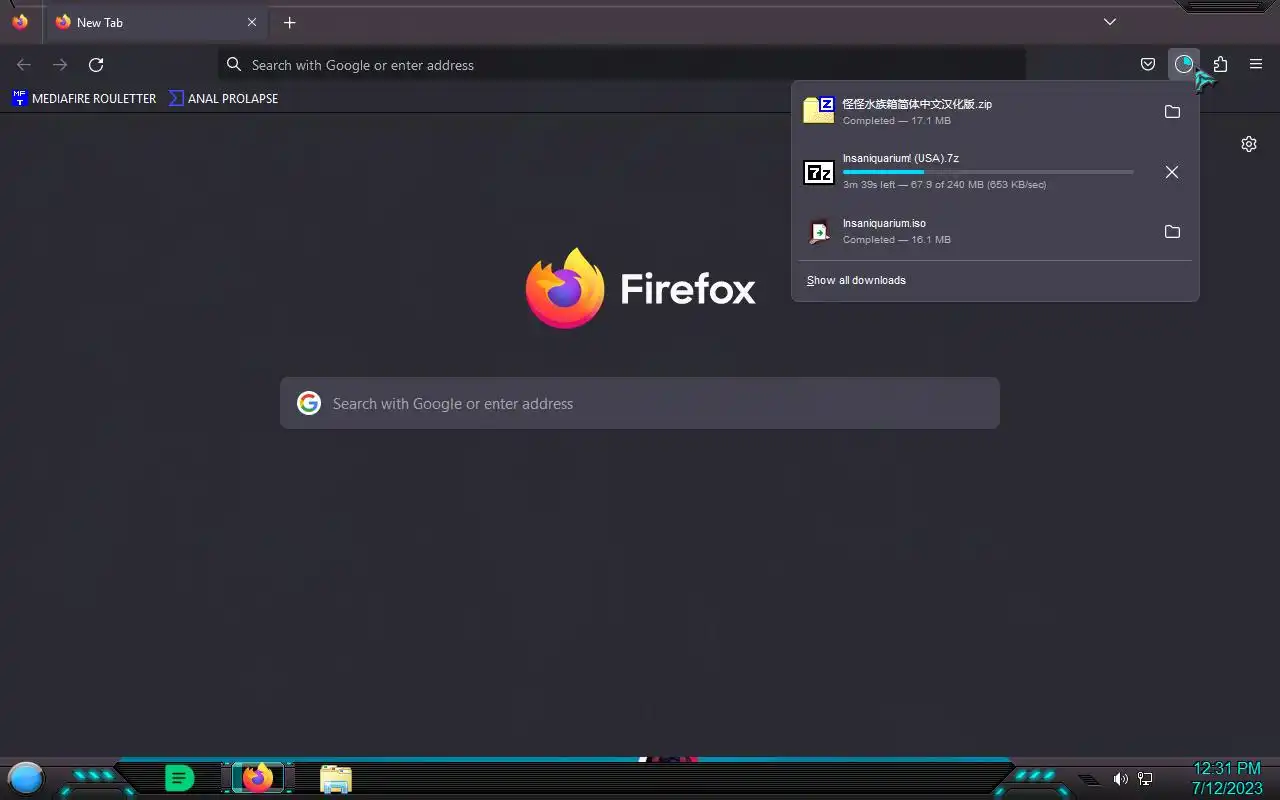1280x800 pixels.
Task: Open the Firefox application menu
Action: [x=1256, y=65]
